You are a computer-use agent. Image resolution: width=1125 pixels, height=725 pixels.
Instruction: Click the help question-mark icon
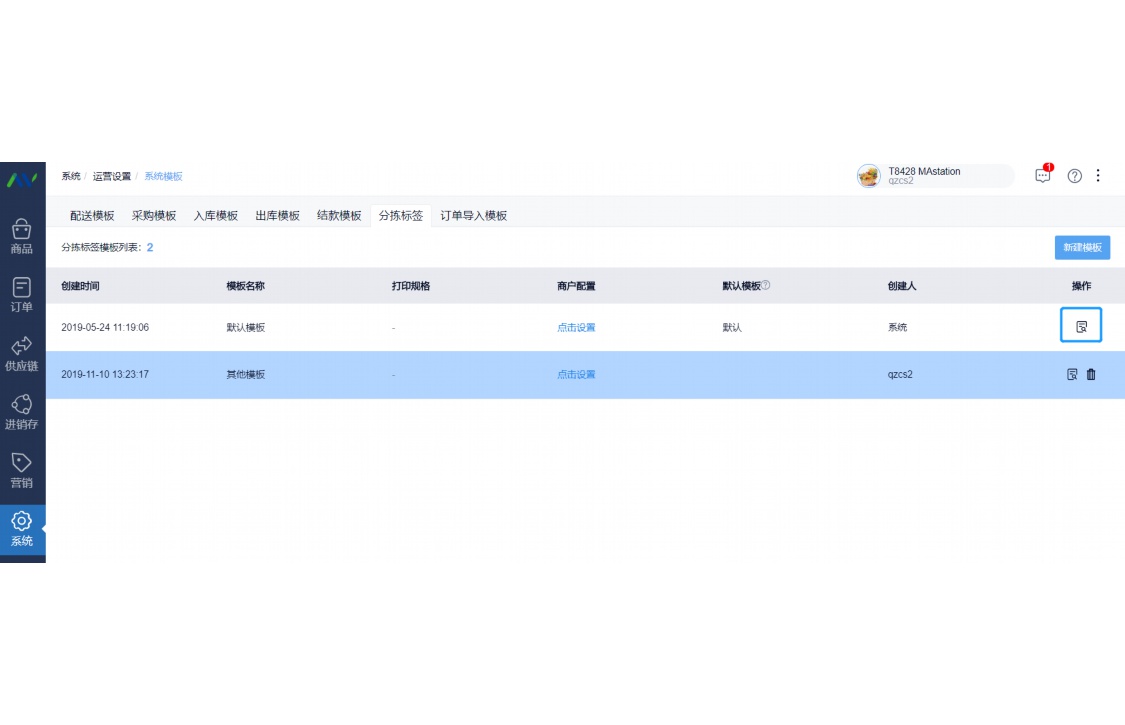click(x=1073, y=175)
